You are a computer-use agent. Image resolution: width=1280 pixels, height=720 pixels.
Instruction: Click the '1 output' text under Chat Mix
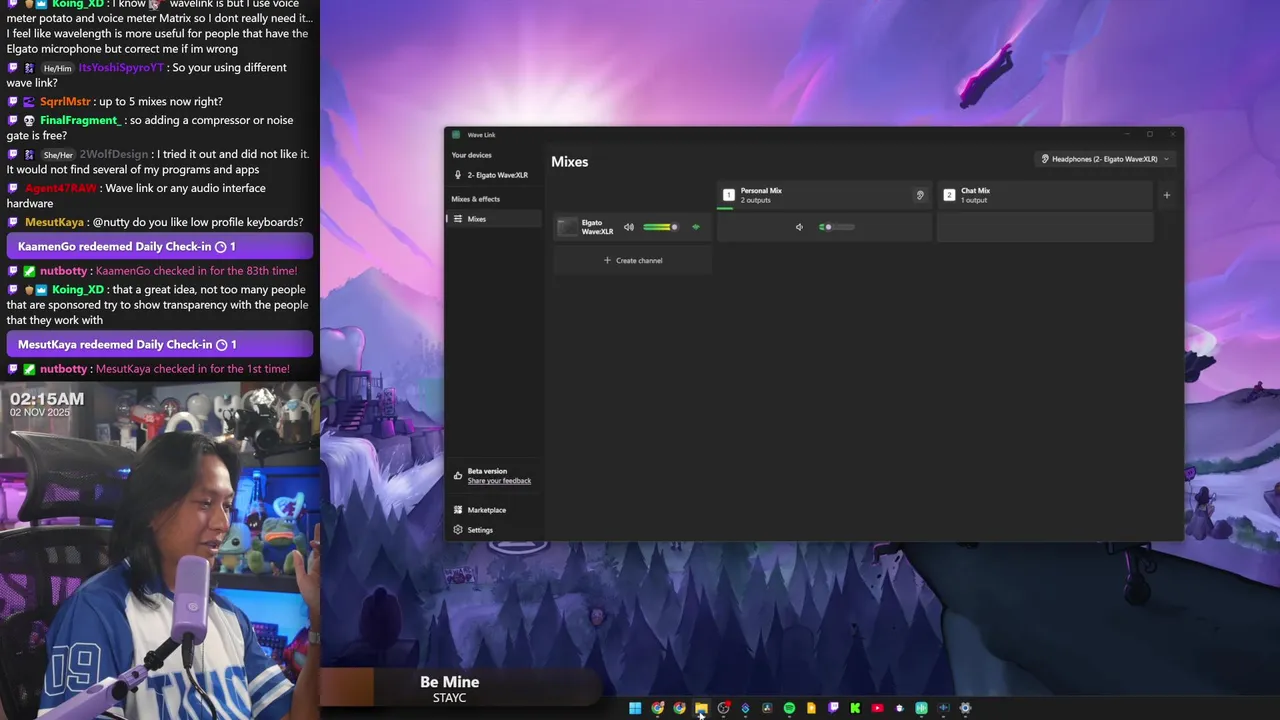974,200
